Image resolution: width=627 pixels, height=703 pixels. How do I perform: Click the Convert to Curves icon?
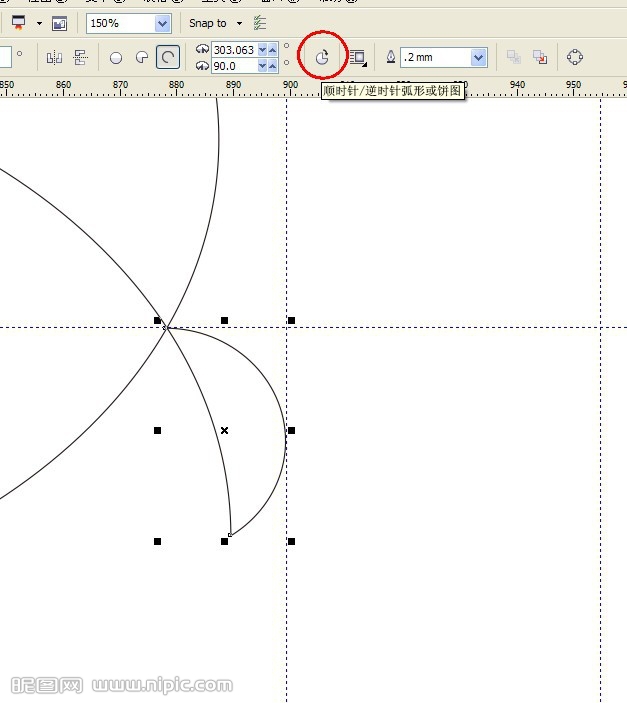(575, 57)
